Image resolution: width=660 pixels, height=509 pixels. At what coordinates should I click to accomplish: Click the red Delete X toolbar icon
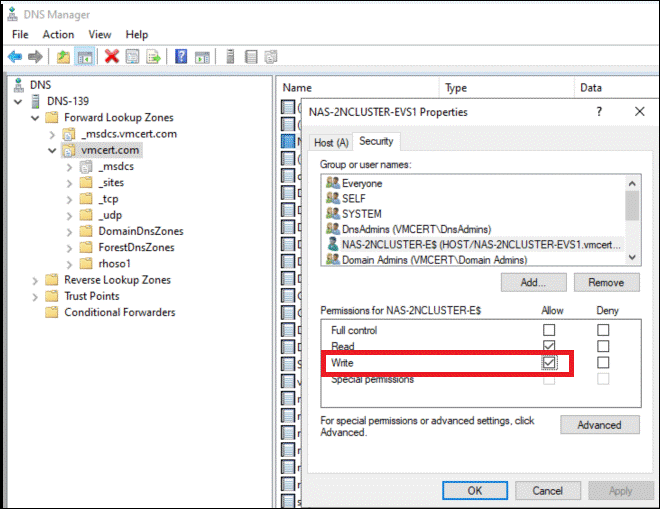(x=112, y=56)
